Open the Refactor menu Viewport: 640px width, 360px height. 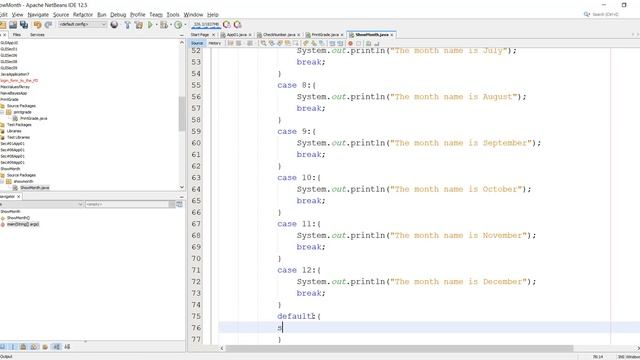tap(83, 15)
